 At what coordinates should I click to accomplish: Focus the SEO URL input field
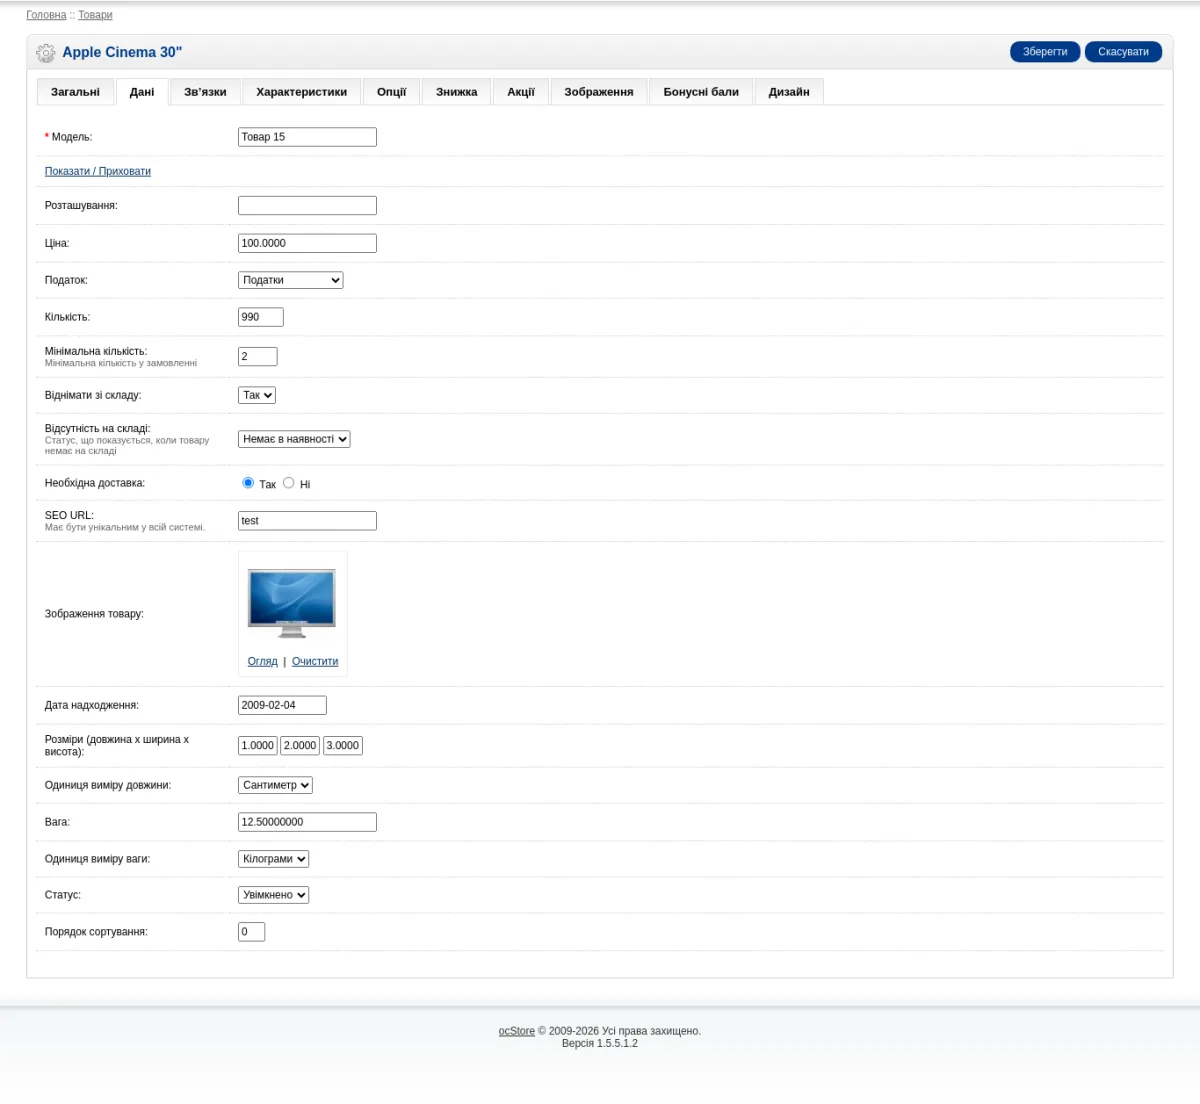point(307,521)
